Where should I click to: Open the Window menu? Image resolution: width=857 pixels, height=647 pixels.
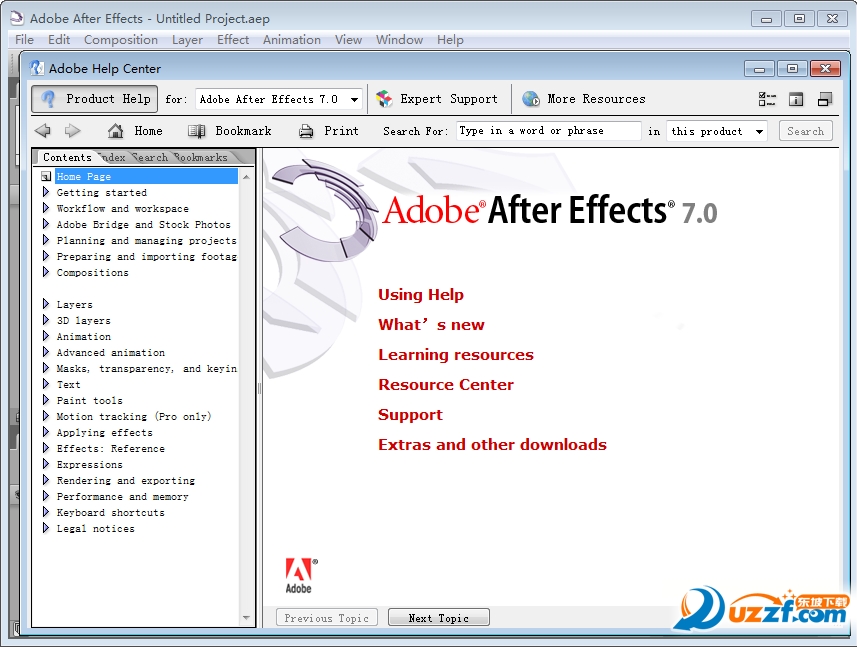(400, 40)
